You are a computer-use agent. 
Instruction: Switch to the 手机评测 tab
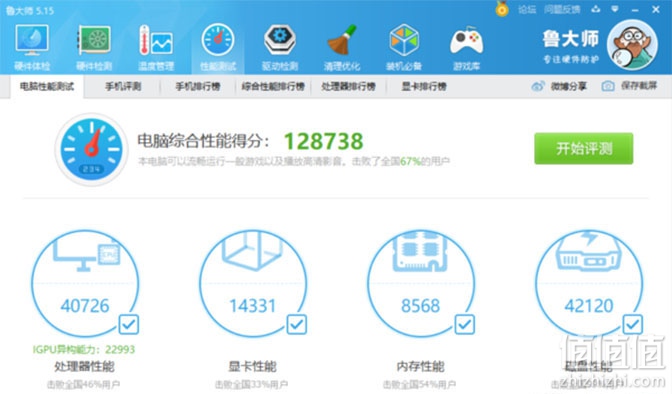point(123,87)
